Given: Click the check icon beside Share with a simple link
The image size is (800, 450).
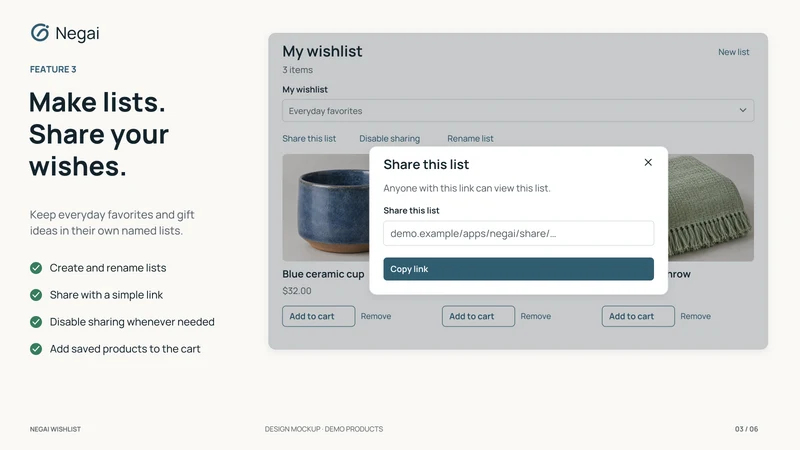Looking at the screenshot, I should [x=36, y=295].
